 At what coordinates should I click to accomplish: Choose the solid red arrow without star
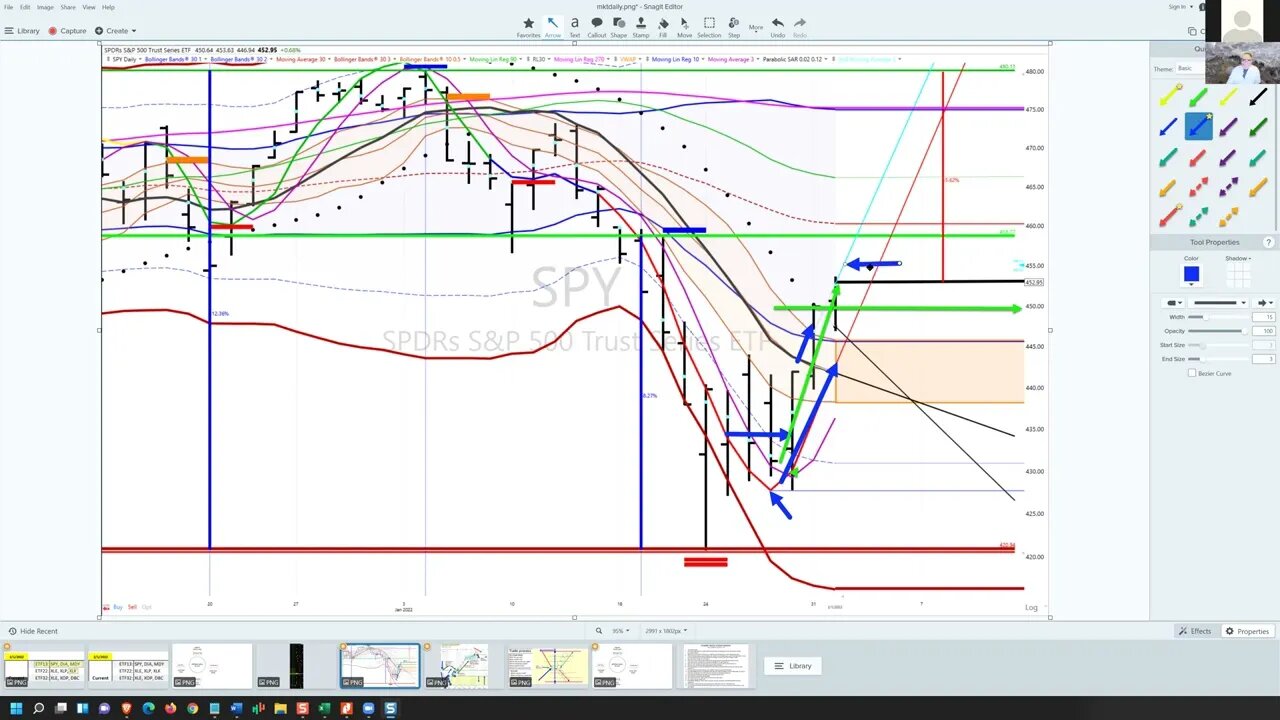[x=1198, y=157]
